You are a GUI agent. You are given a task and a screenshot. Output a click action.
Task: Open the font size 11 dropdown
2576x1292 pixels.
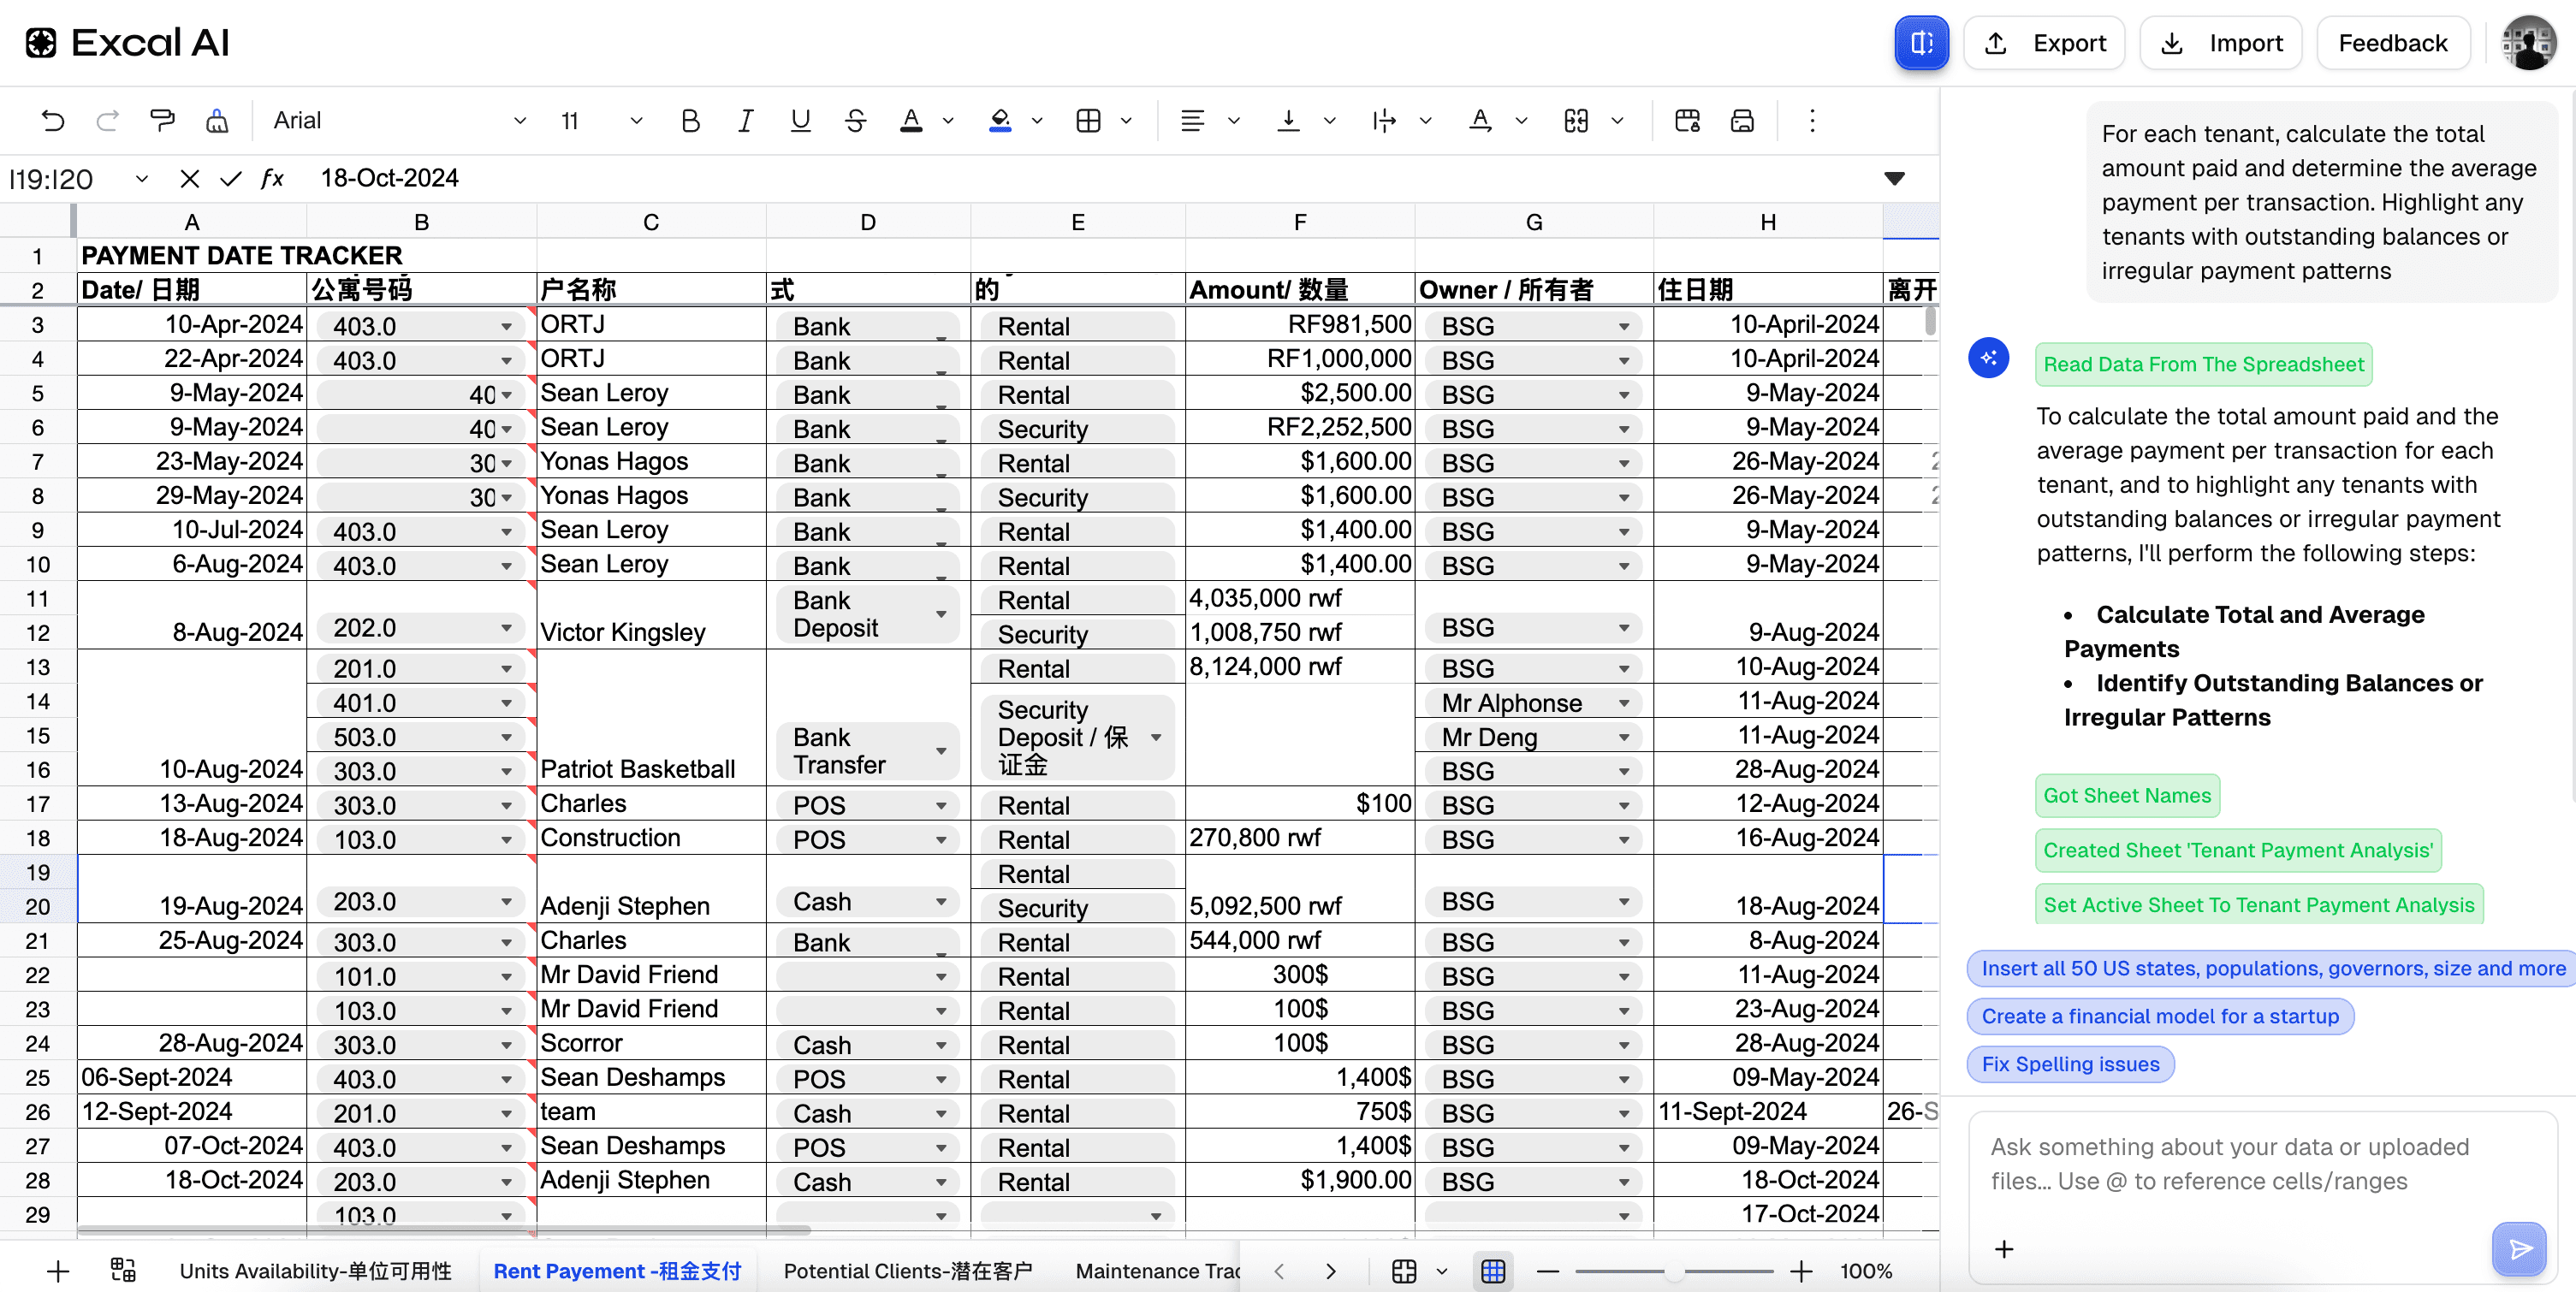click(600, 121)
